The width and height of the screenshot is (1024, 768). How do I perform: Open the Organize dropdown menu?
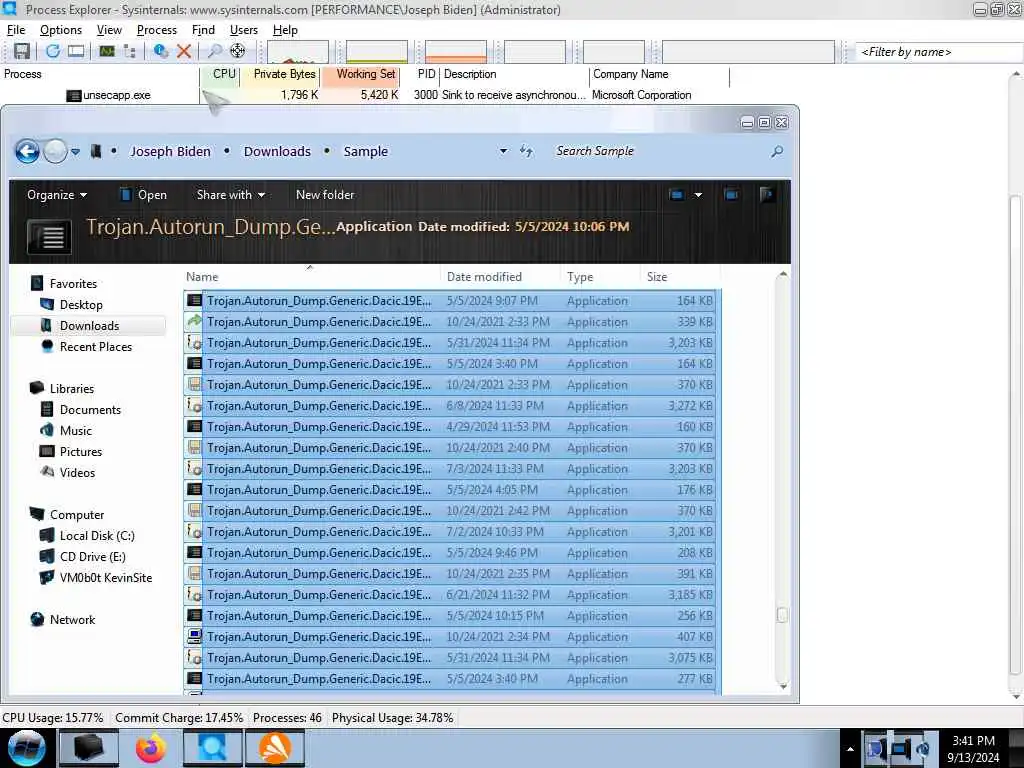[x=57, y=195]
